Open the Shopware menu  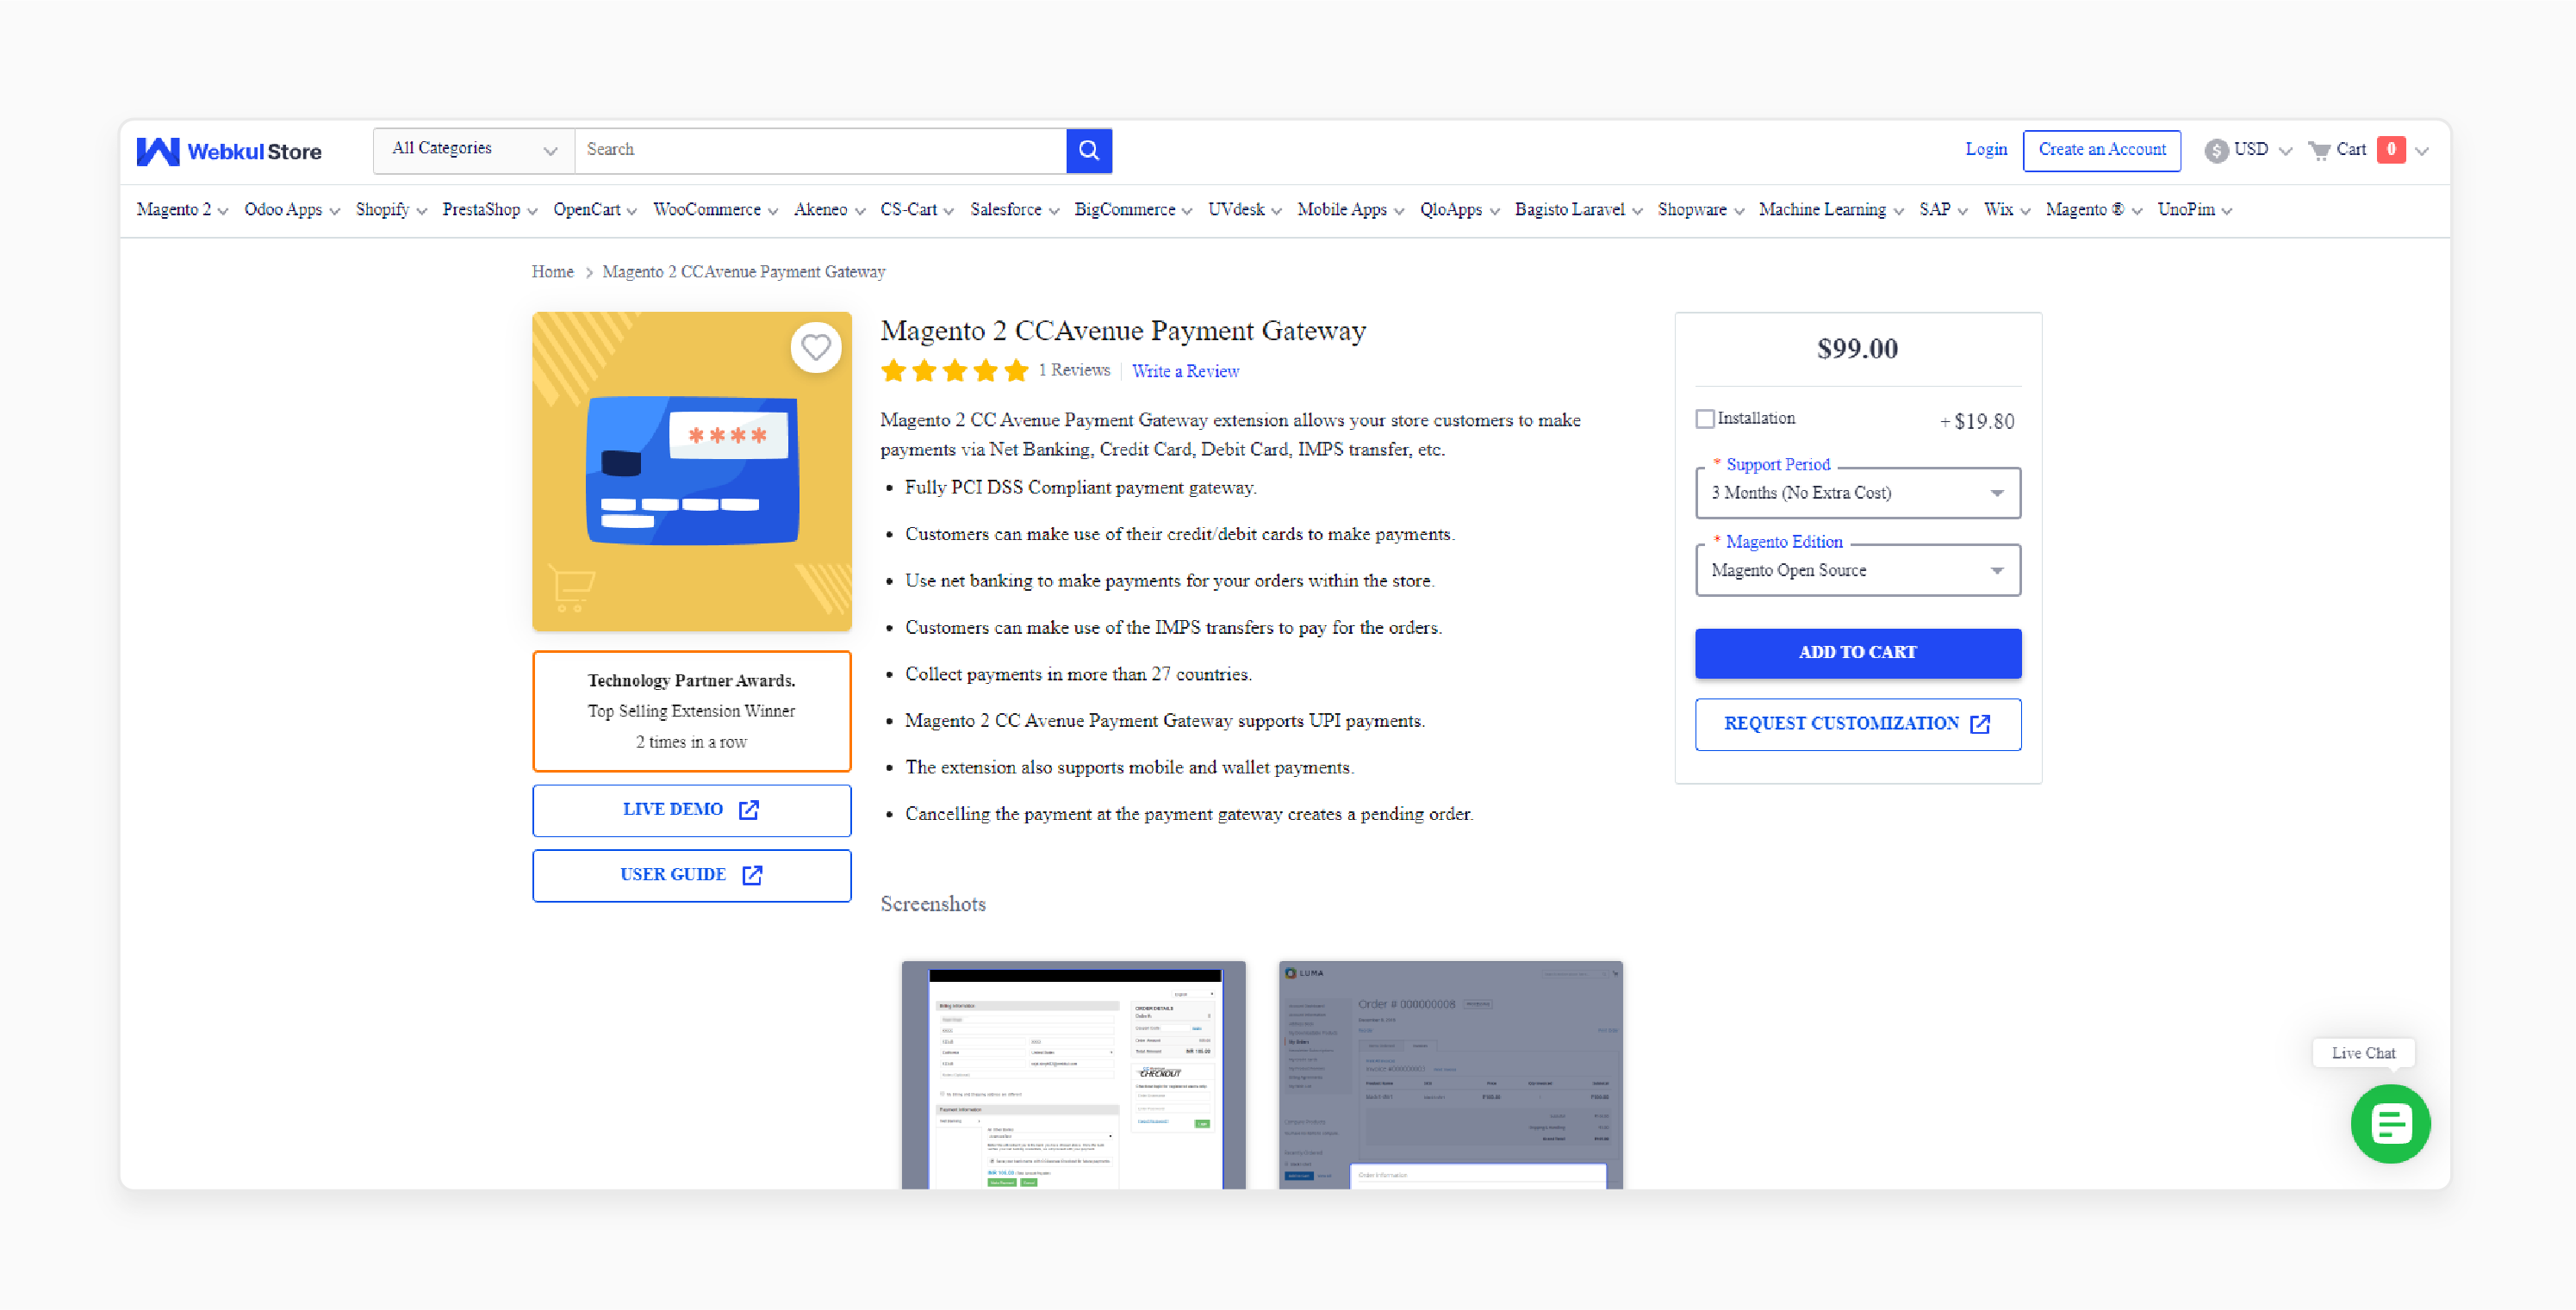click(x=1700, y=210)
